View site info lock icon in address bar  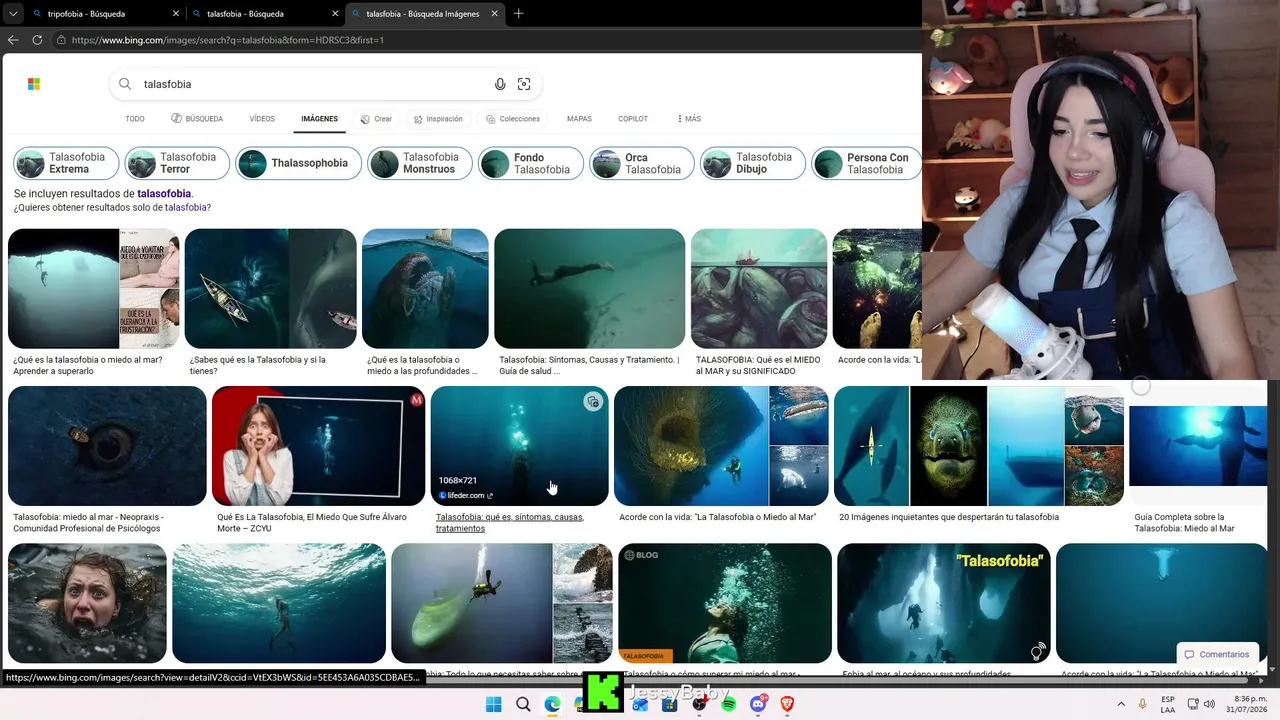click(x=61, y=40)
